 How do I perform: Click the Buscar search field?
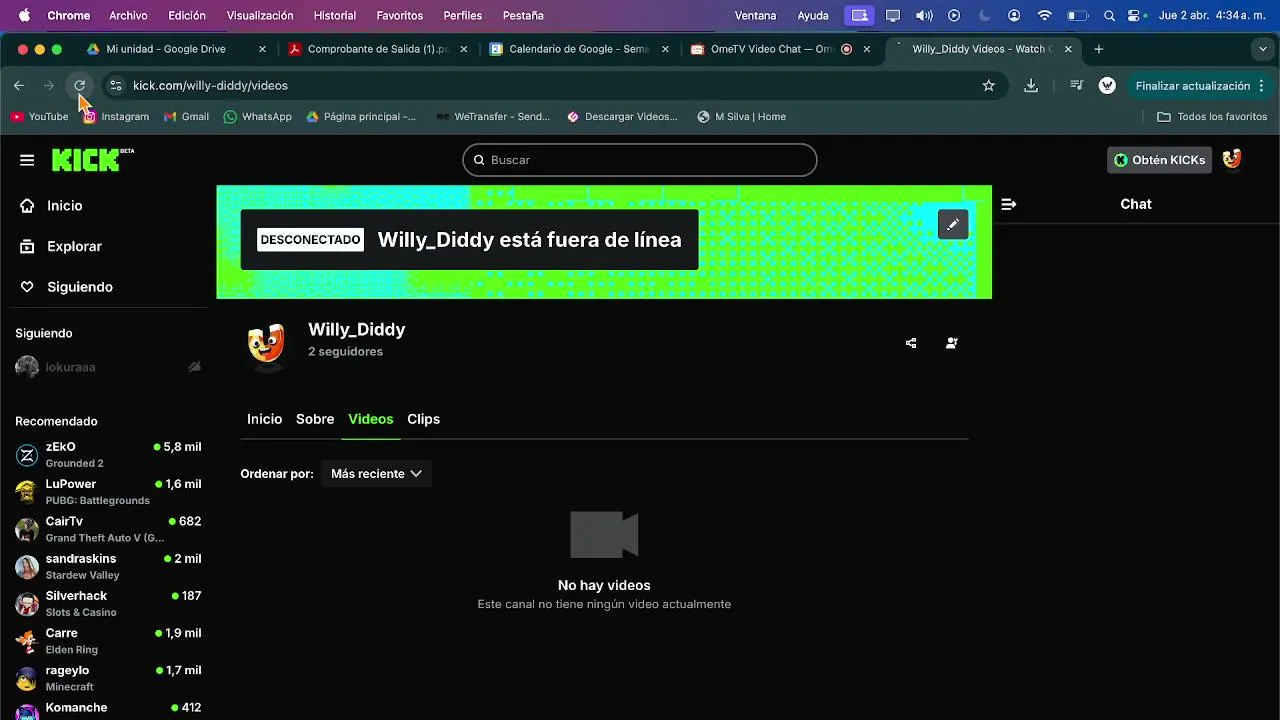[640, 160]
